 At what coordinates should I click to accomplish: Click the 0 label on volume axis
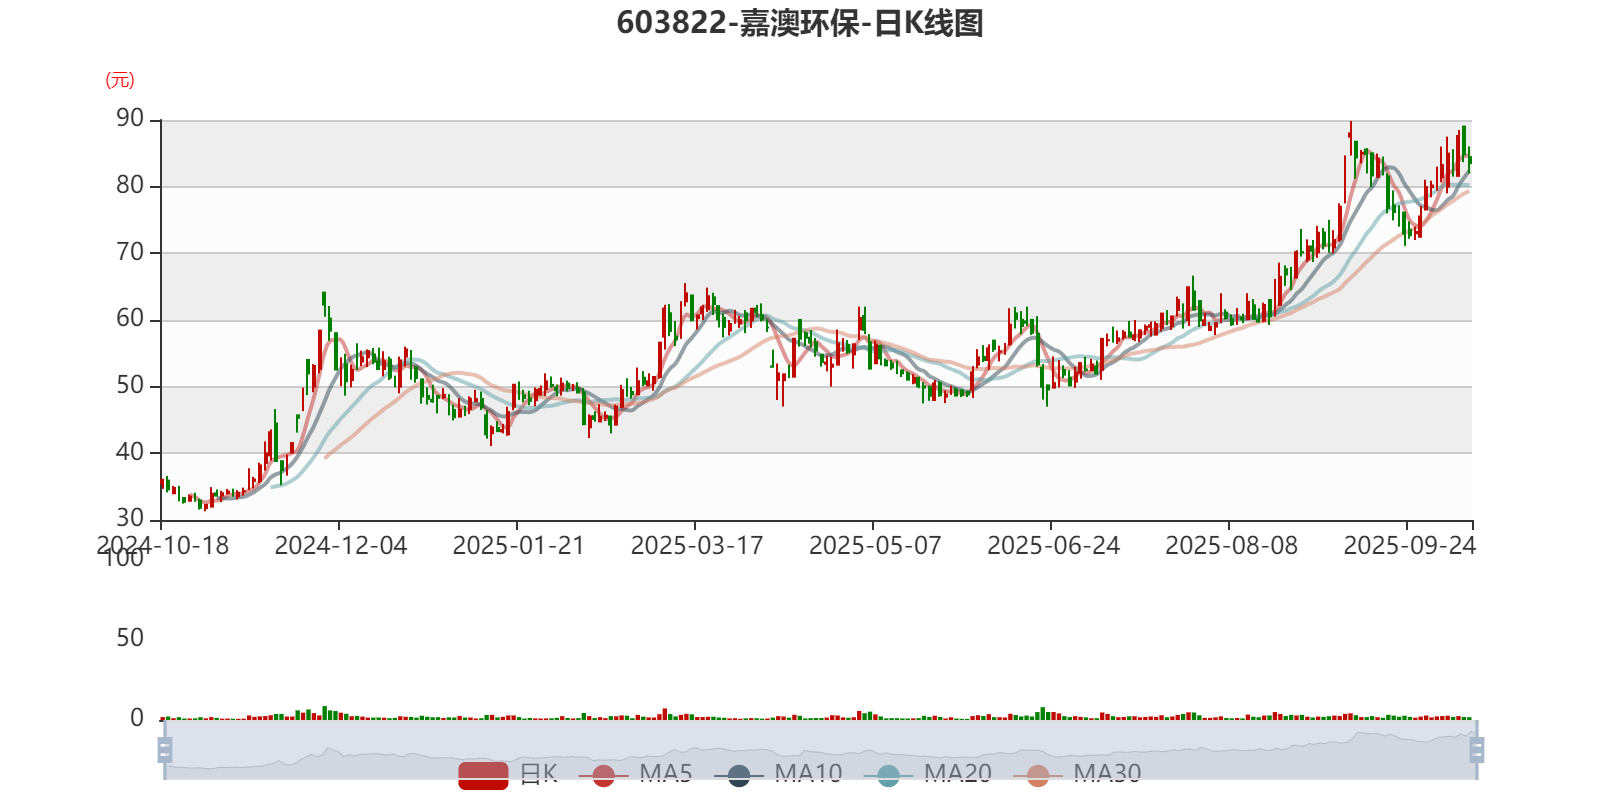137,718
